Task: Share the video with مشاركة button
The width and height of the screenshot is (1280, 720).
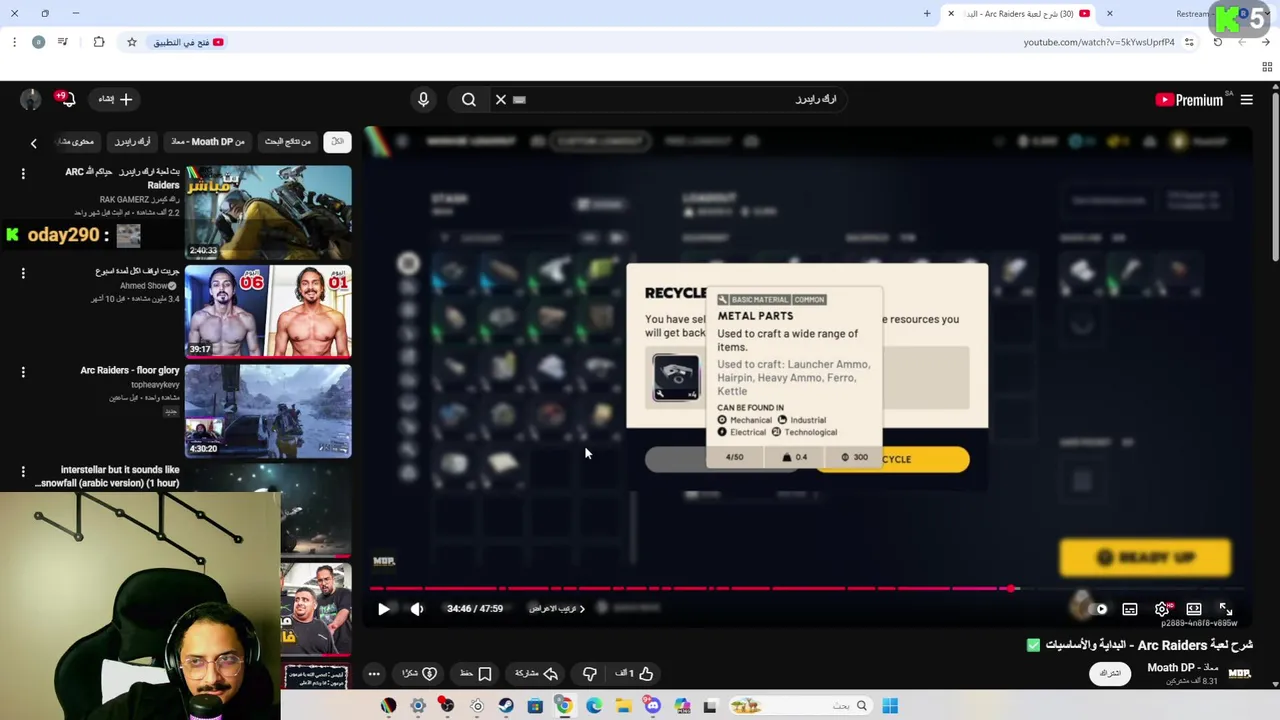Action: click(x=536, y=674)
